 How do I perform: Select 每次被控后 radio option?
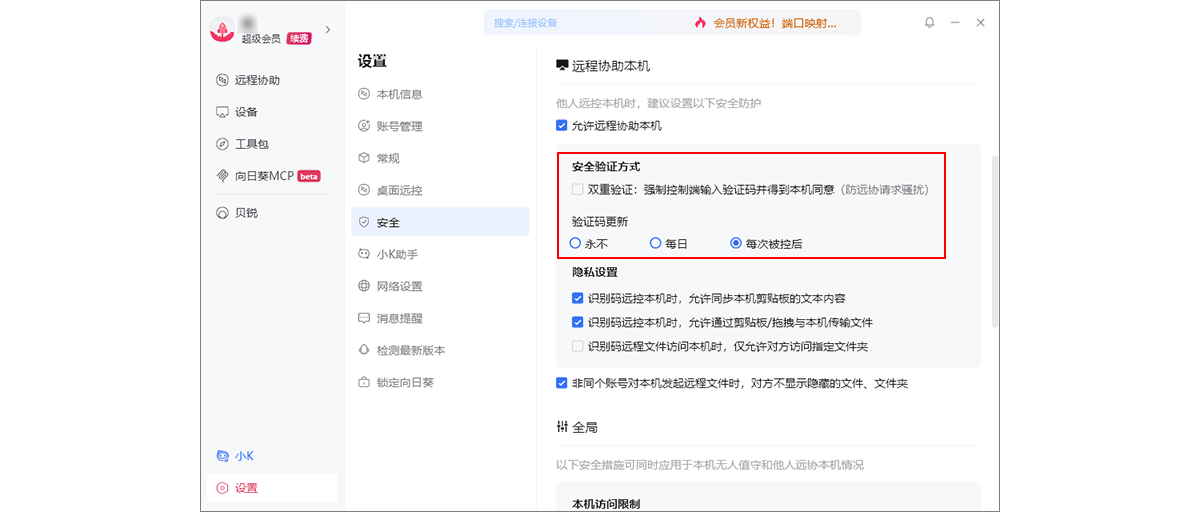[x=736, y=243]
